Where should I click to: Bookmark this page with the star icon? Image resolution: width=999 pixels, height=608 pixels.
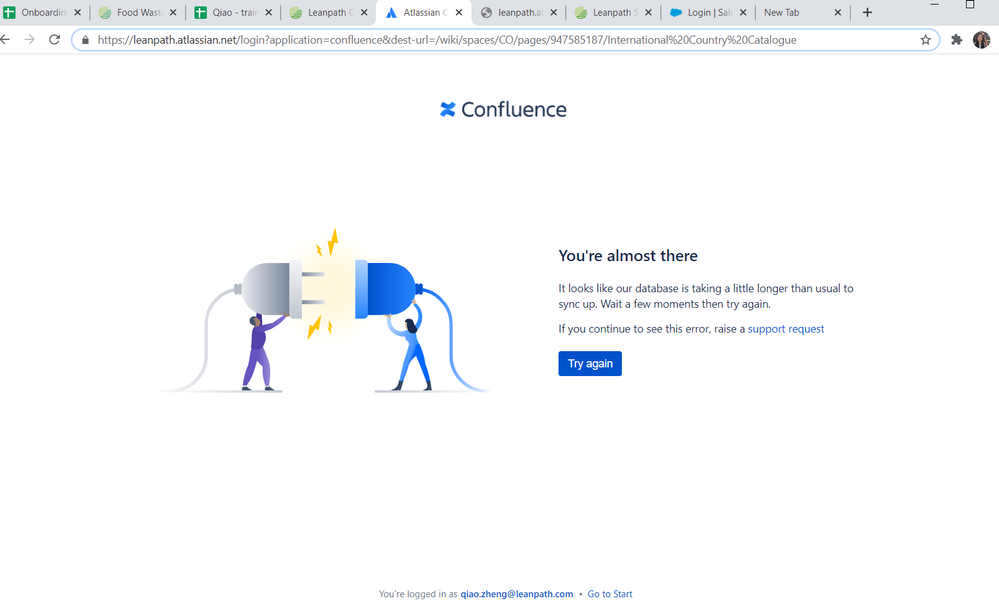point(926,40)
